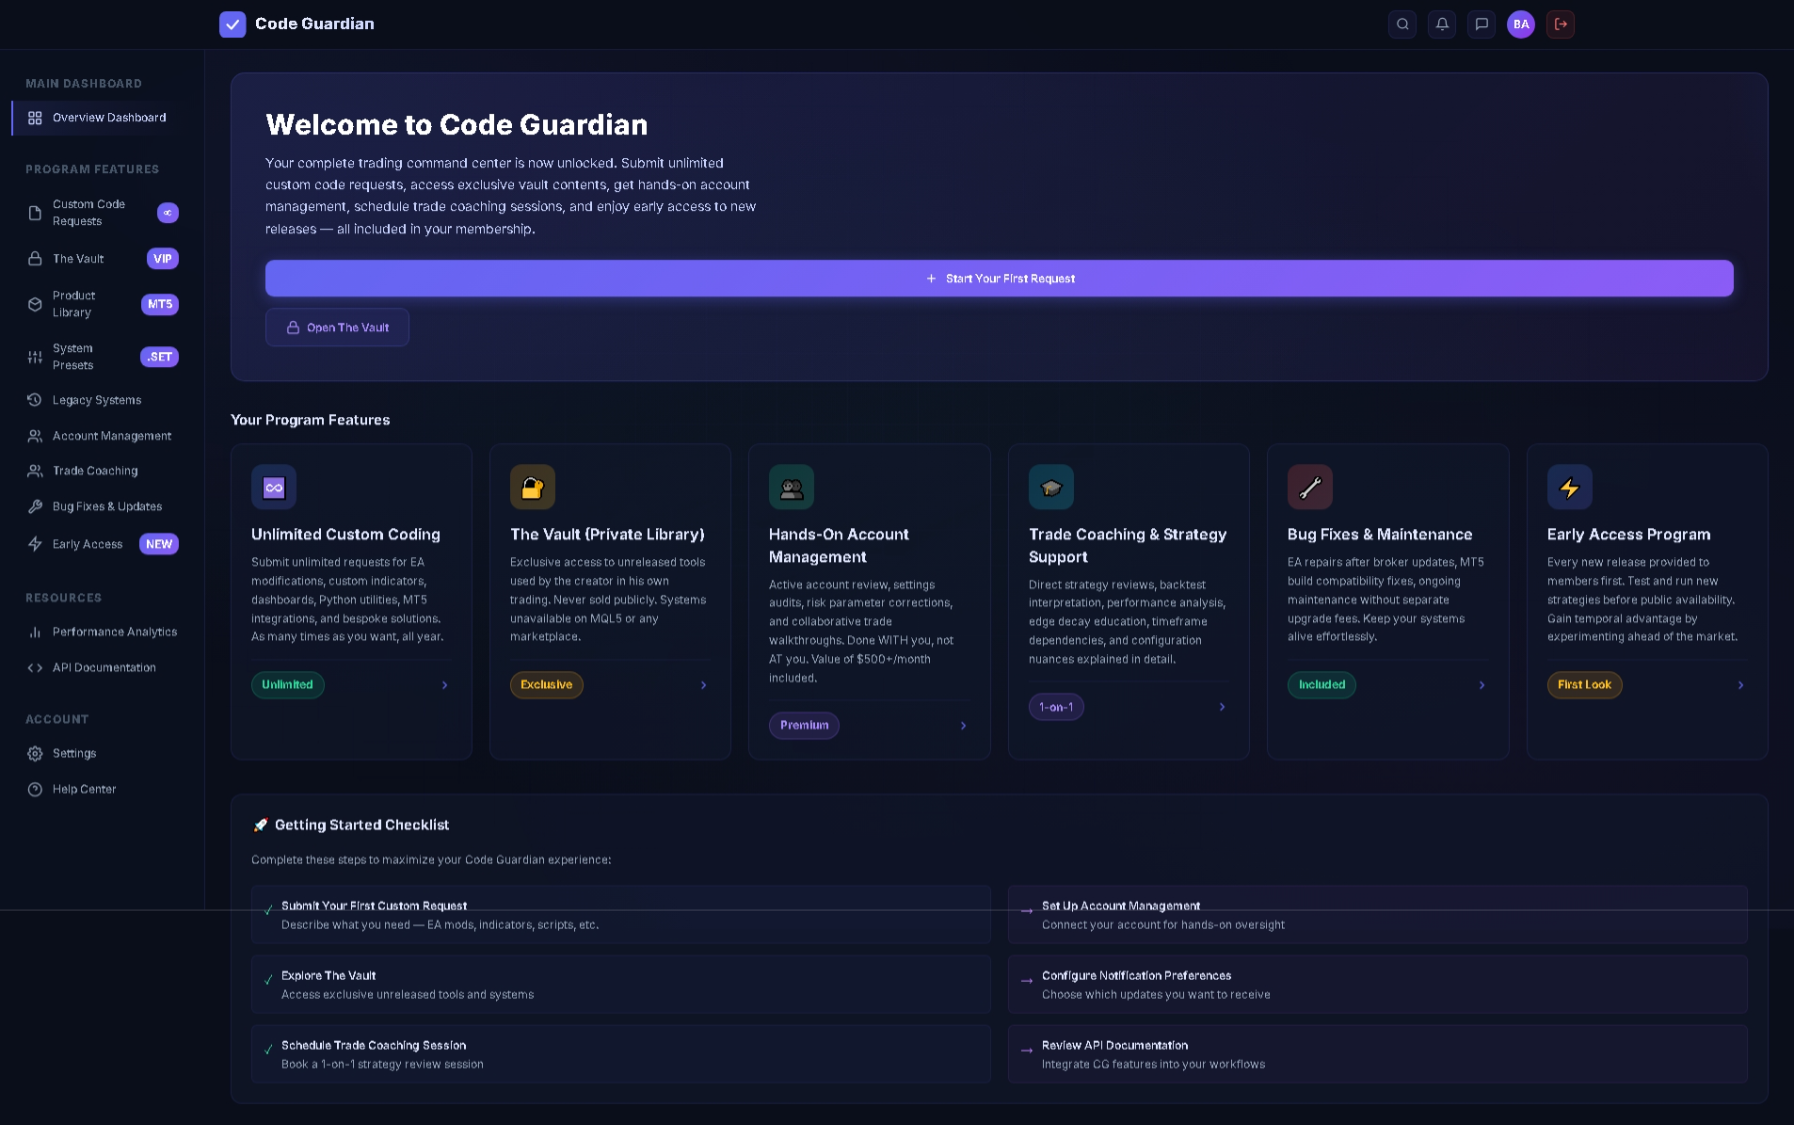Screen dimensions: 1794x1125
Task: Click the sidebar Bug Fixes & Updates wrench icon
Action: tap(35, 506)
